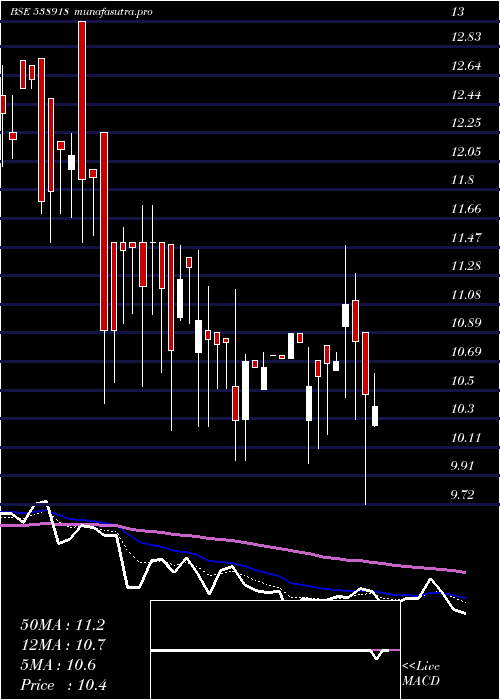Screen dimensions: 500x700
Task: Click the 12.44 price level label
Action: coord(466,95)
